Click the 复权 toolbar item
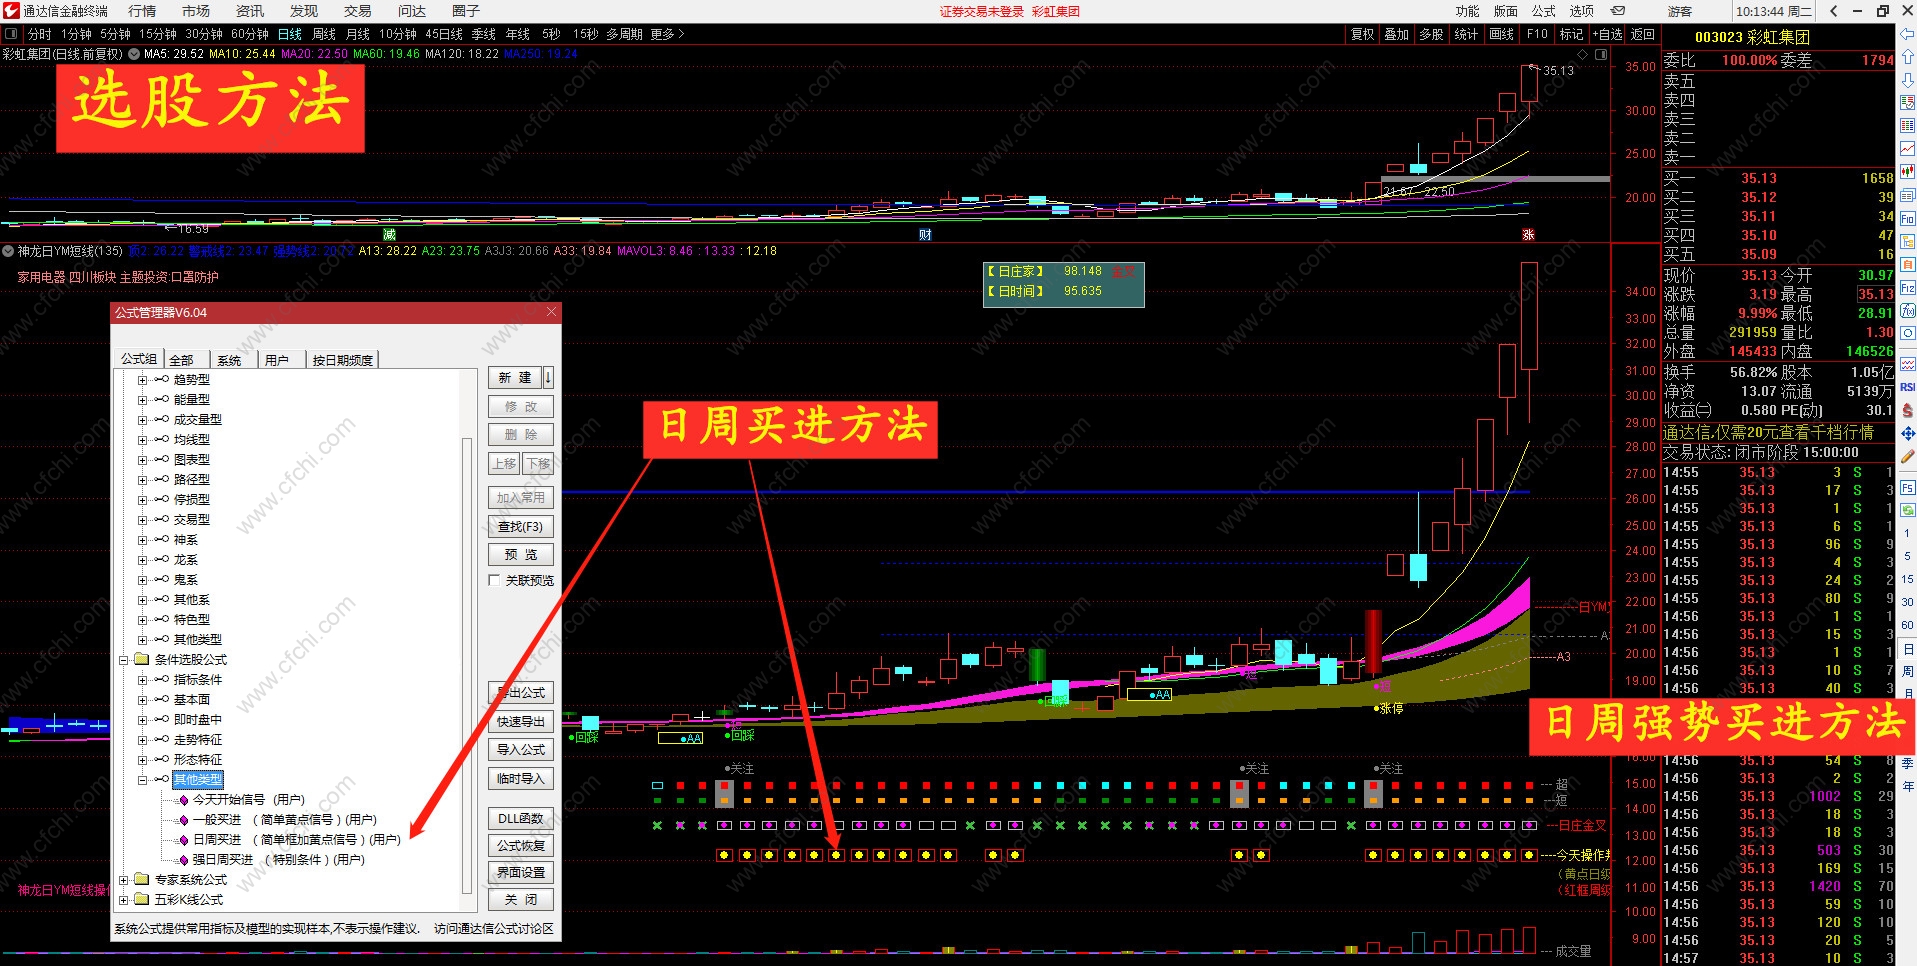1917x966 pixels. 1362,34
